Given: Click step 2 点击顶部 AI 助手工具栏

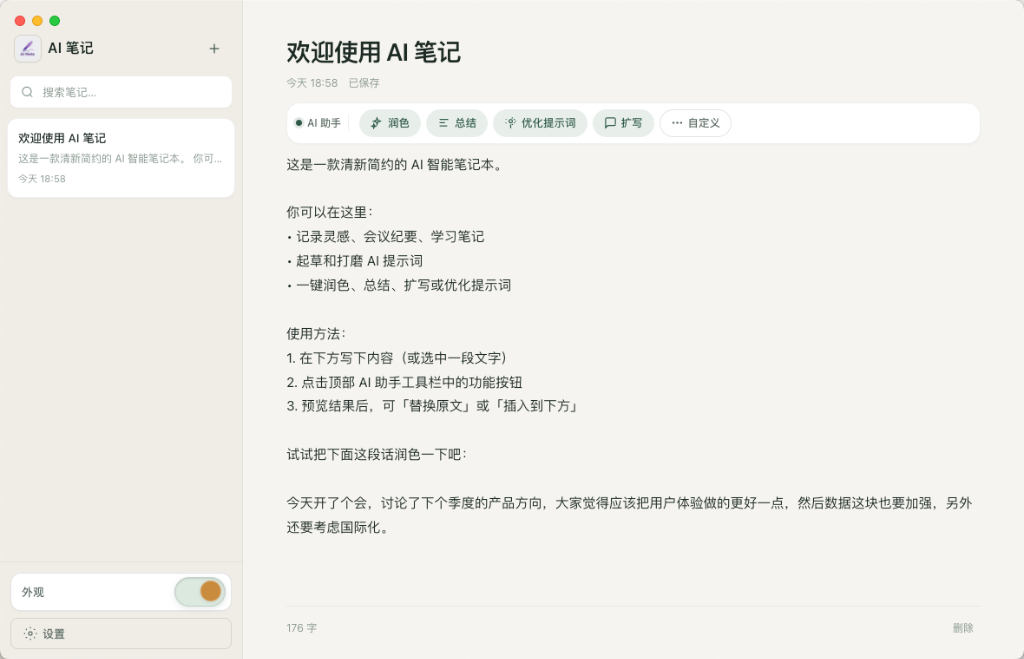Looking at the screenshot, I should pos(404,382).
